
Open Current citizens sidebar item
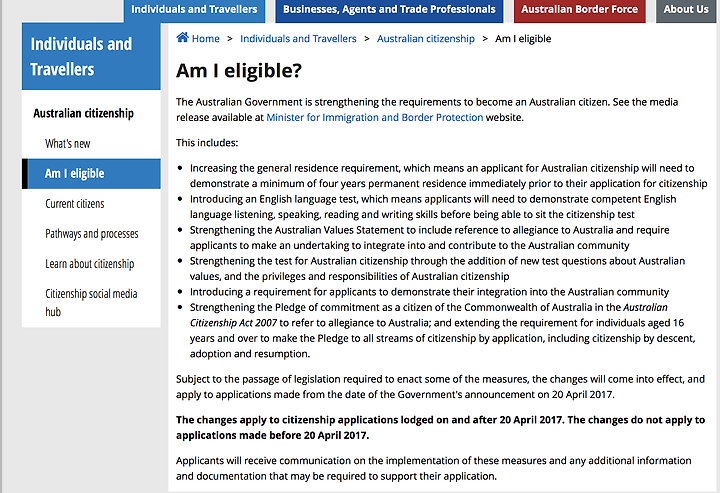coord(75,204)
